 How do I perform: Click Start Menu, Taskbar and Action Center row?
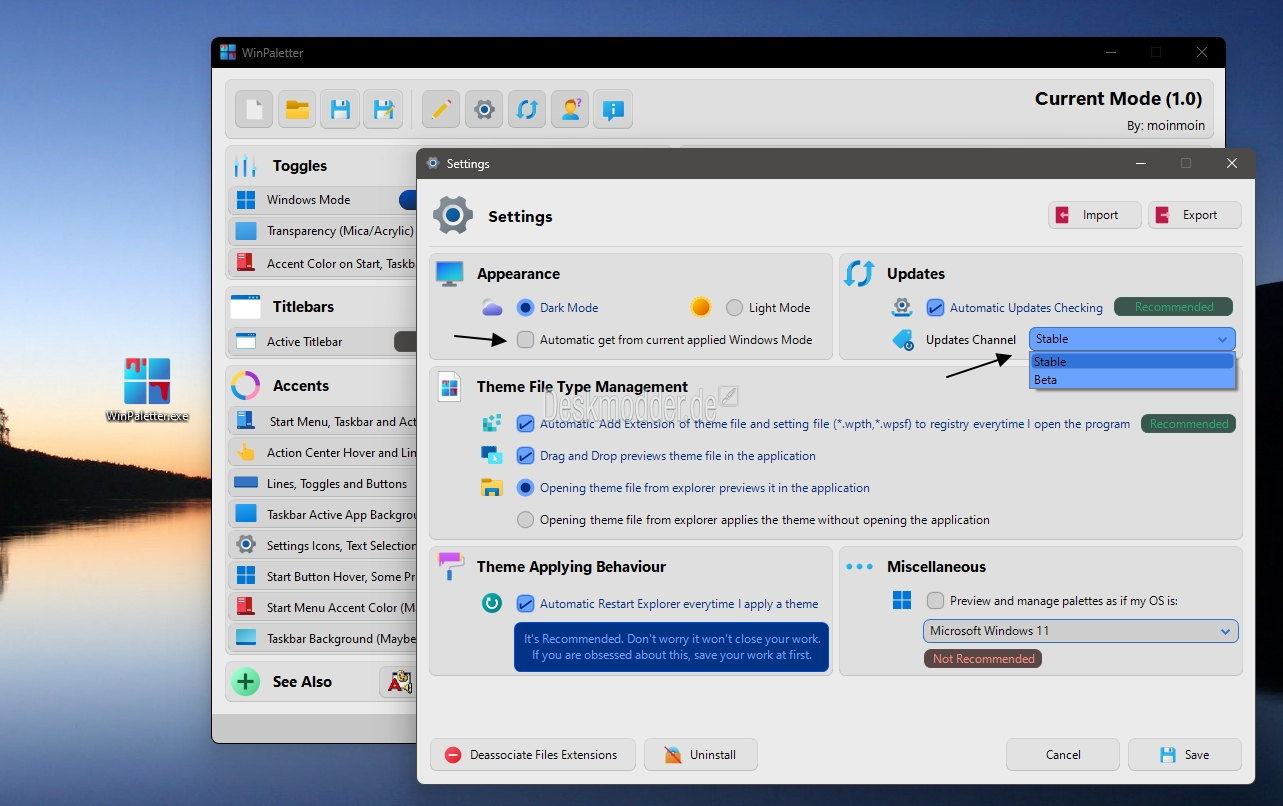[322, 422]
